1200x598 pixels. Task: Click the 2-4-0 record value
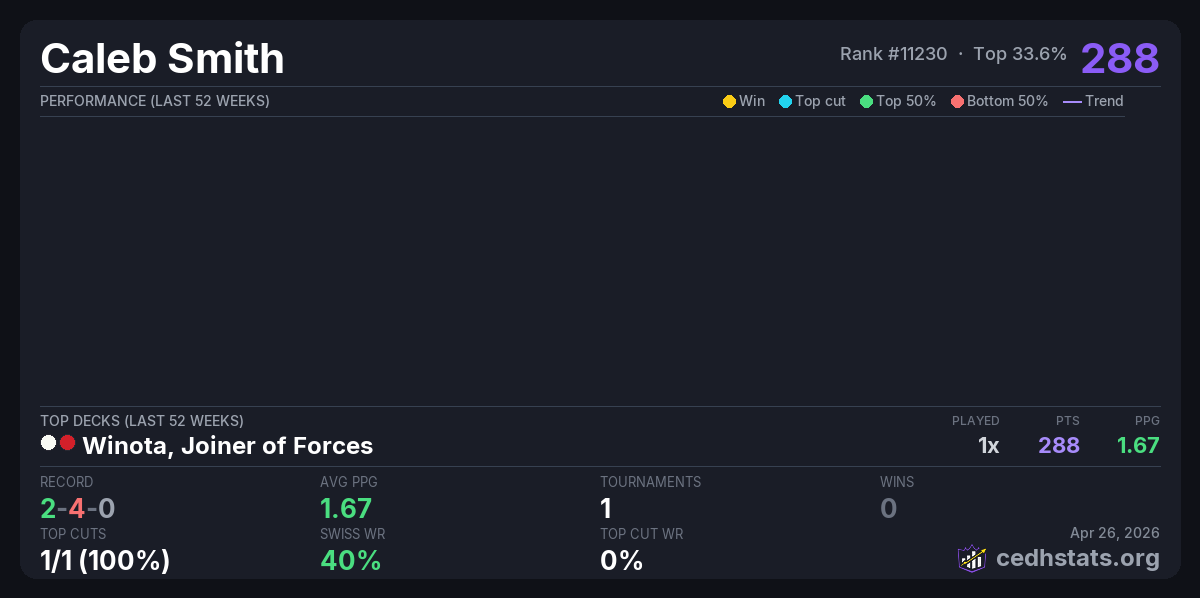click(x=77, y=508)
